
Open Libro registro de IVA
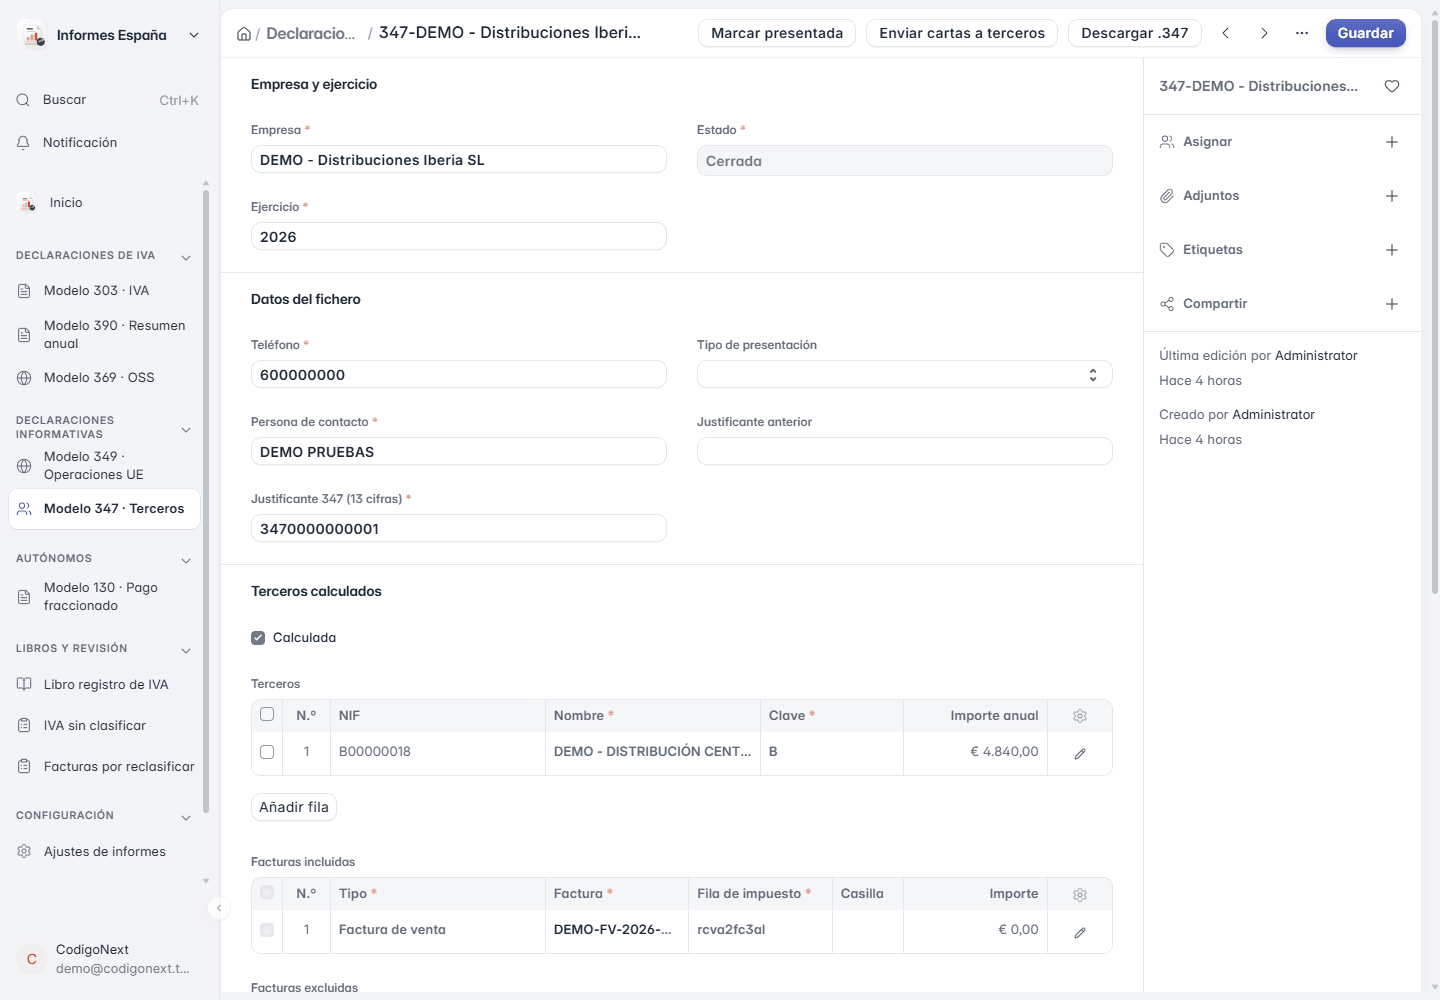[x=104, y=685]
